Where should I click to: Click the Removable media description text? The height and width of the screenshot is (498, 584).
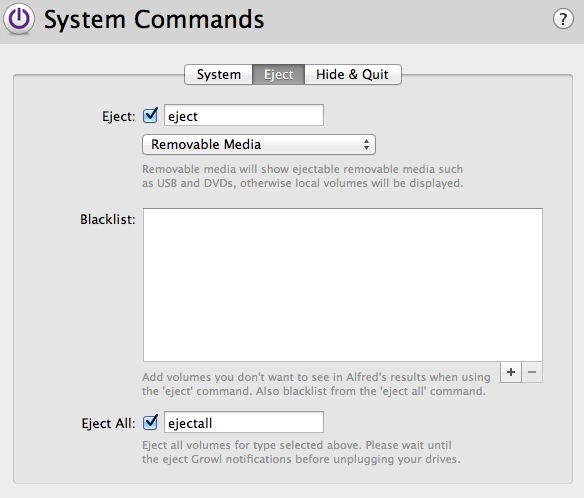coord(302,176)
